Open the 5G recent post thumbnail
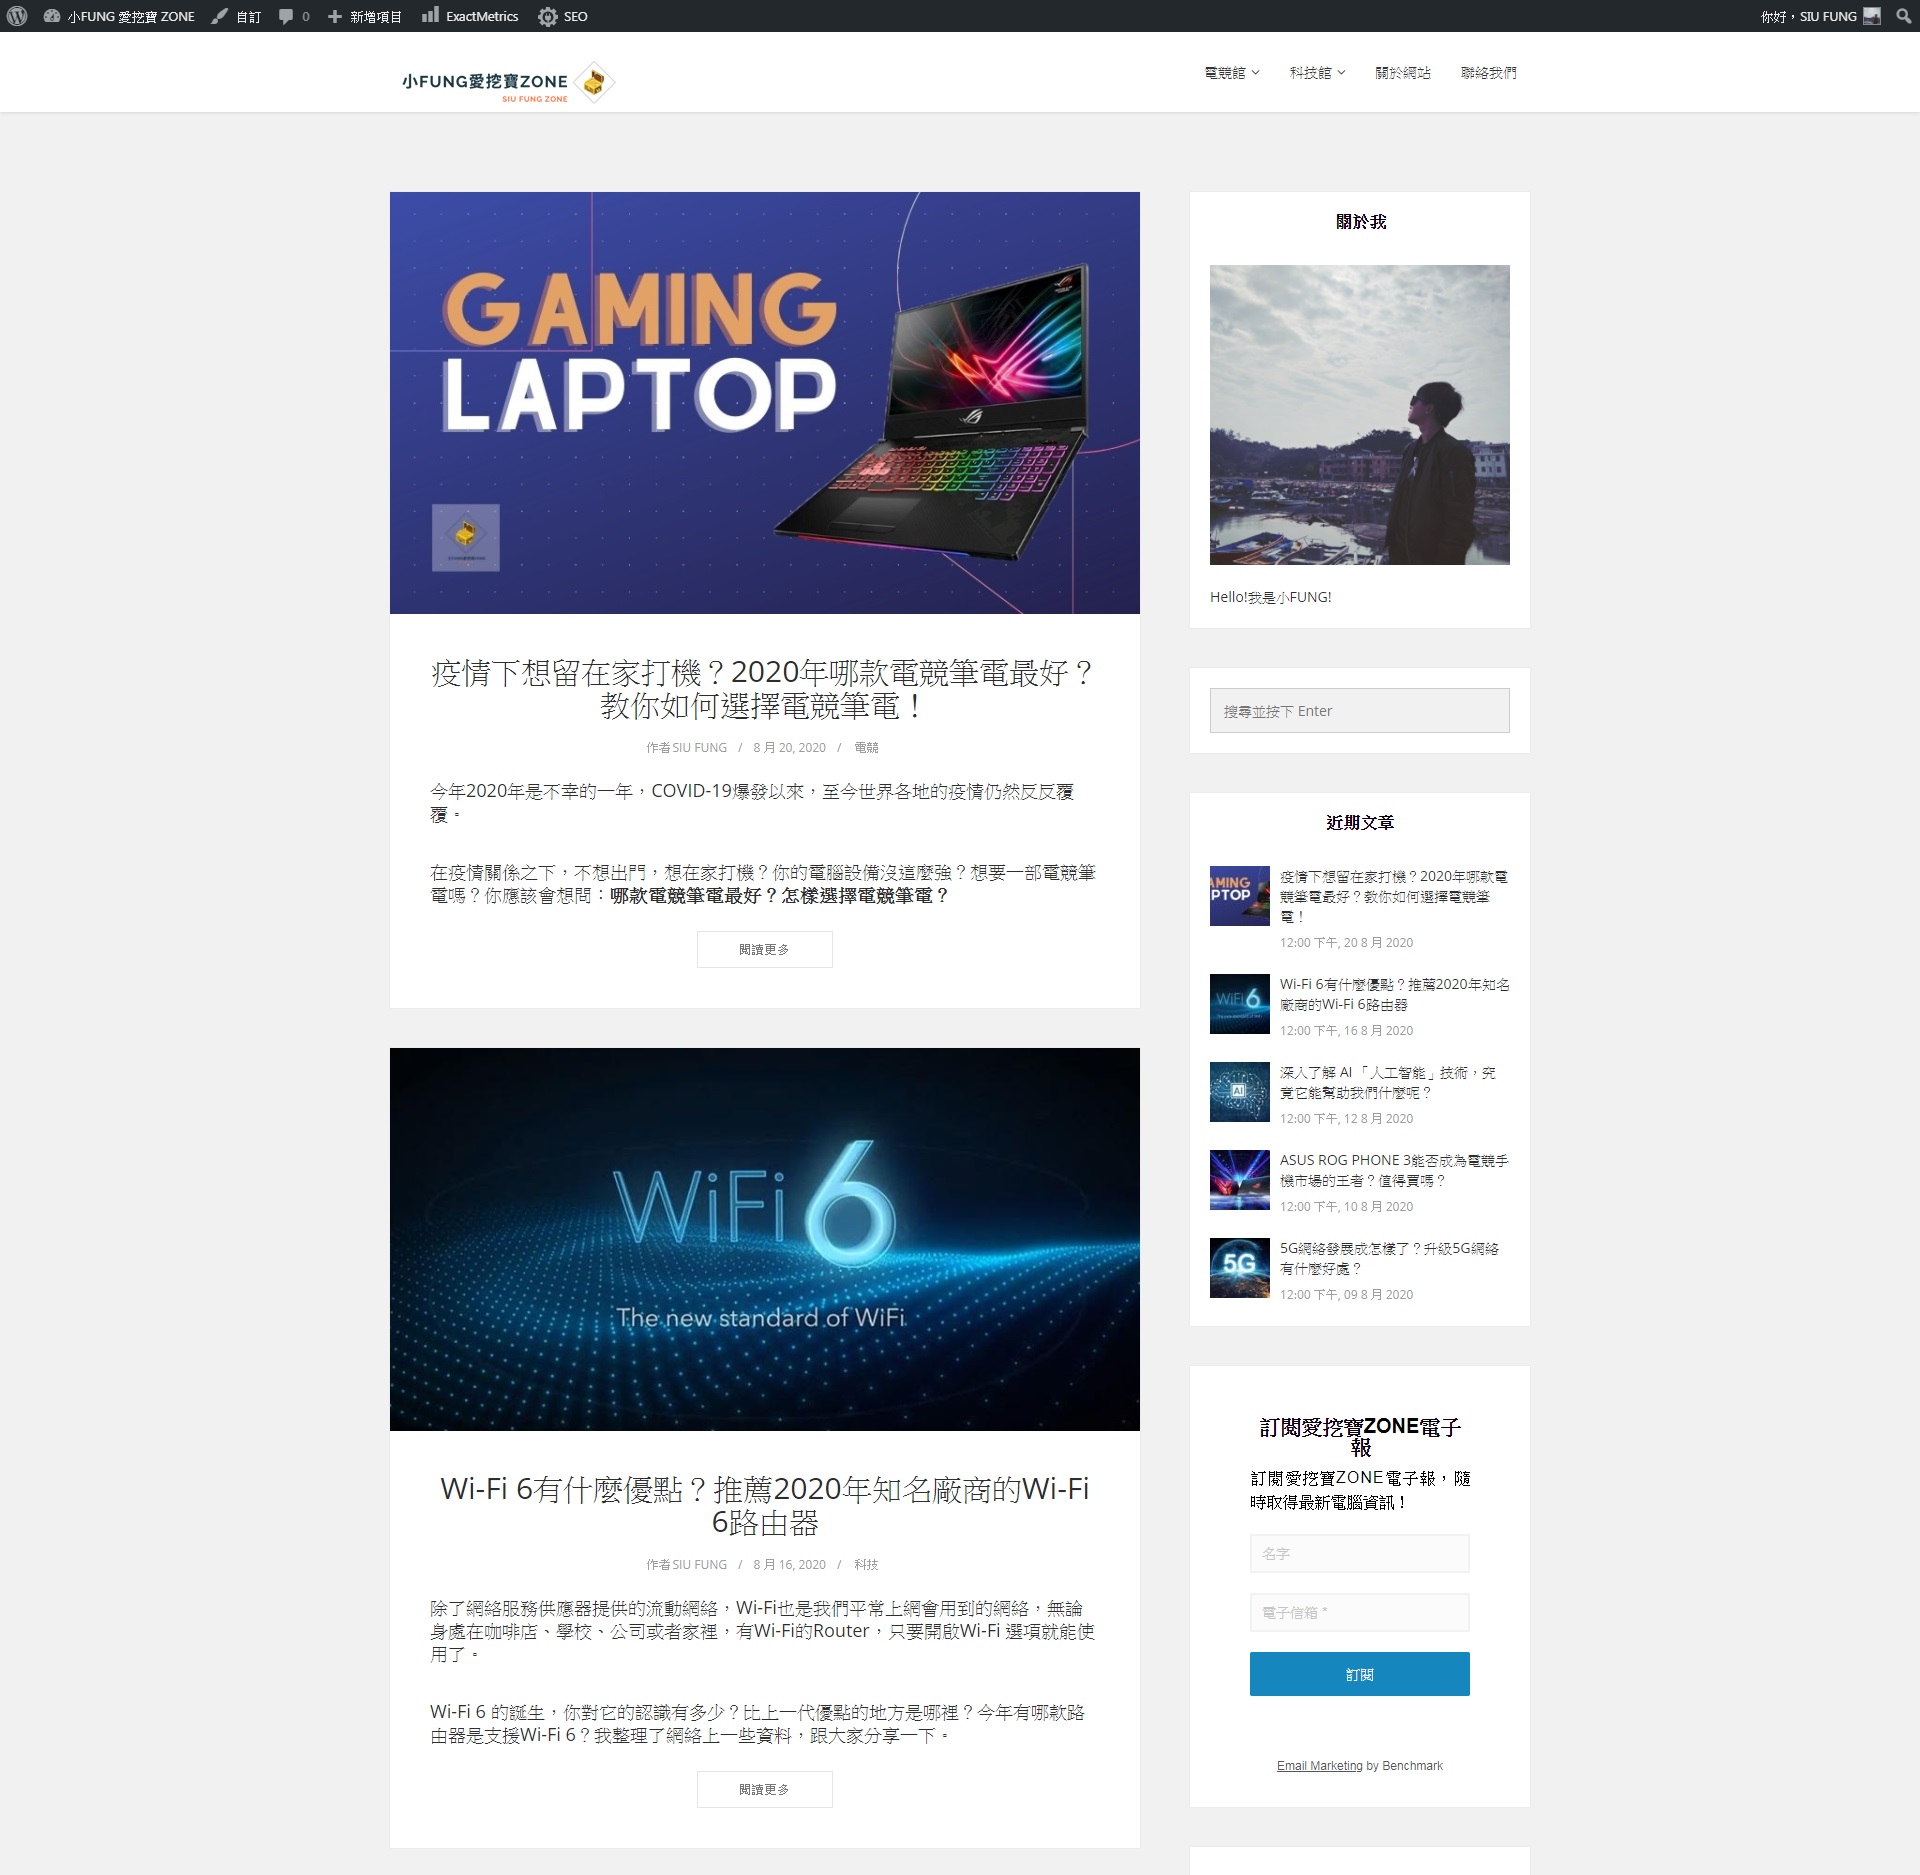The width and height of the screenshot is (1920, 1875). click(x=1239, y=1267)
